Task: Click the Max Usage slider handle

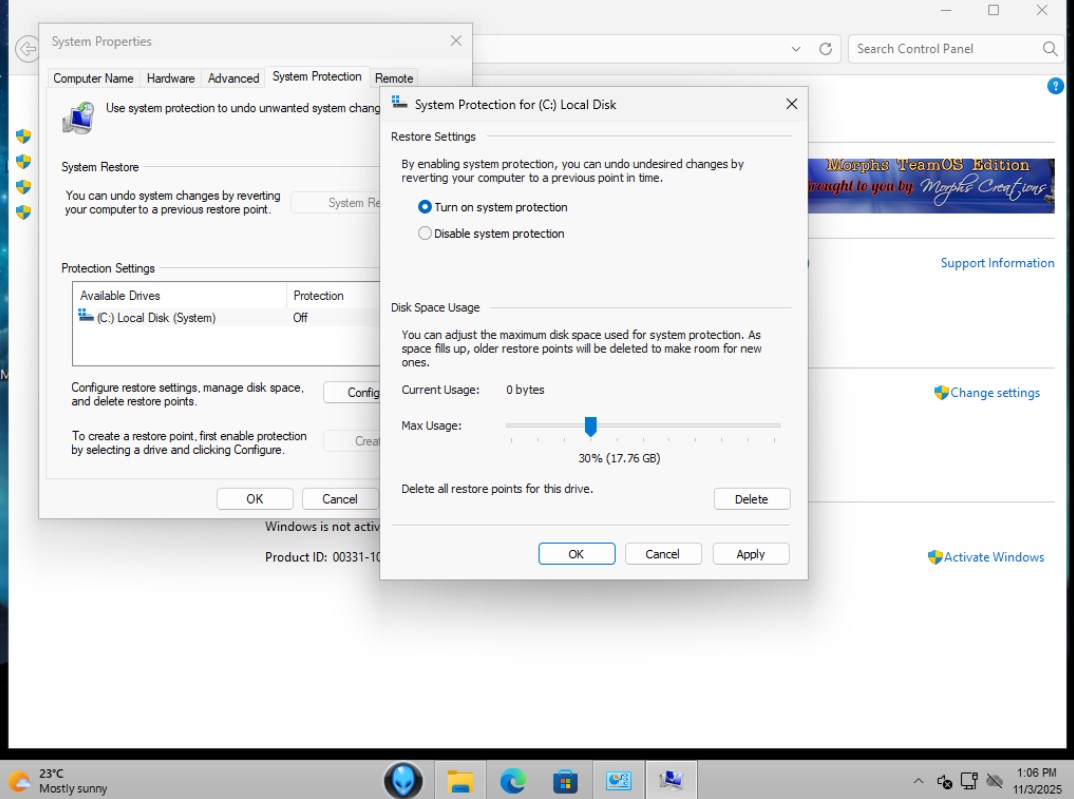Action: (x=590, y=426)
